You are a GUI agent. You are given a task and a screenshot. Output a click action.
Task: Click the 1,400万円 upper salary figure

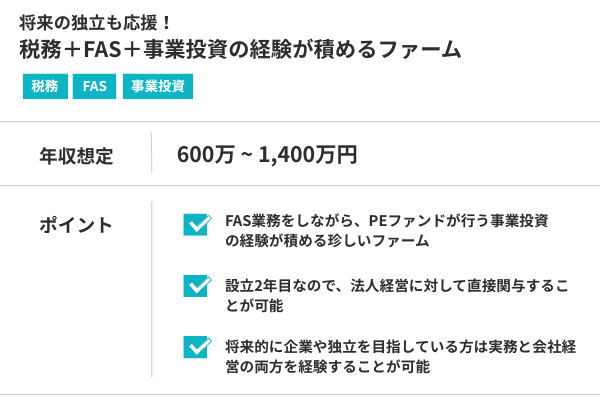(307, 155)
